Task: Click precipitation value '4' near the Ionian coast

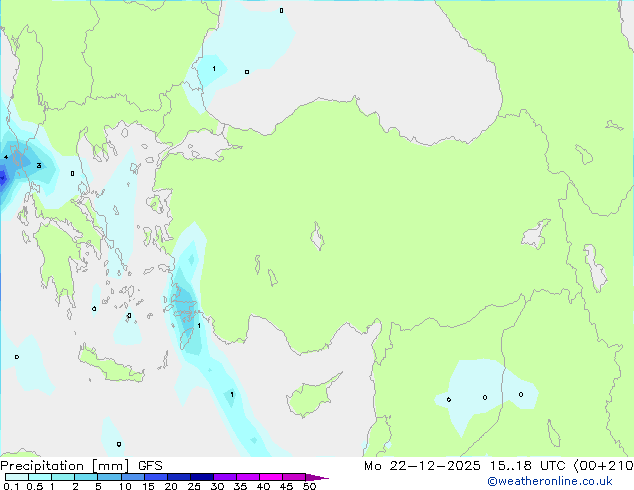Action: click(x=6, y=157)
